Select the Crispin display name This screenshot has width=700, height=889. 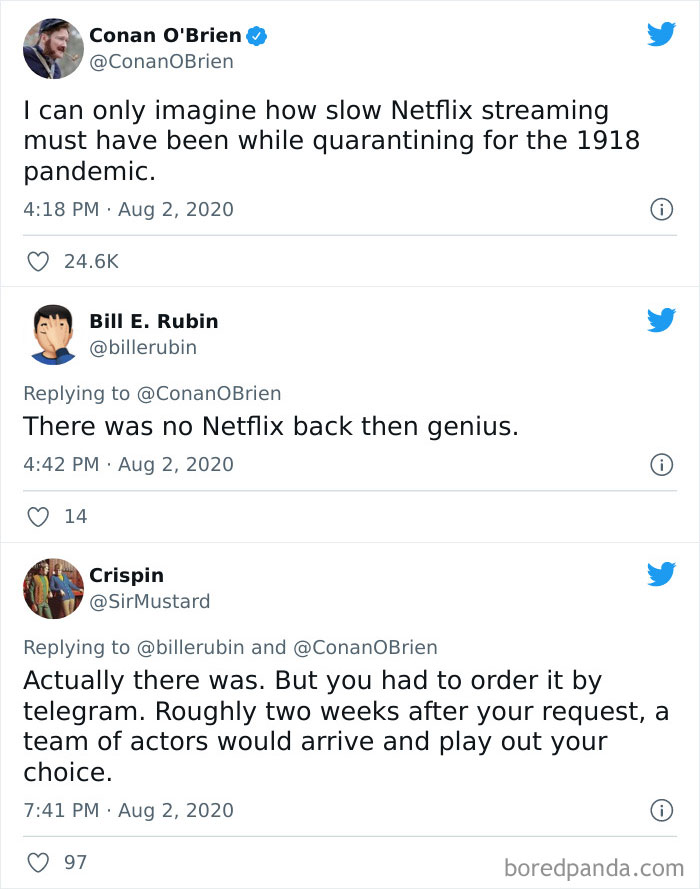pyautogui.click(x=127, y=575)
